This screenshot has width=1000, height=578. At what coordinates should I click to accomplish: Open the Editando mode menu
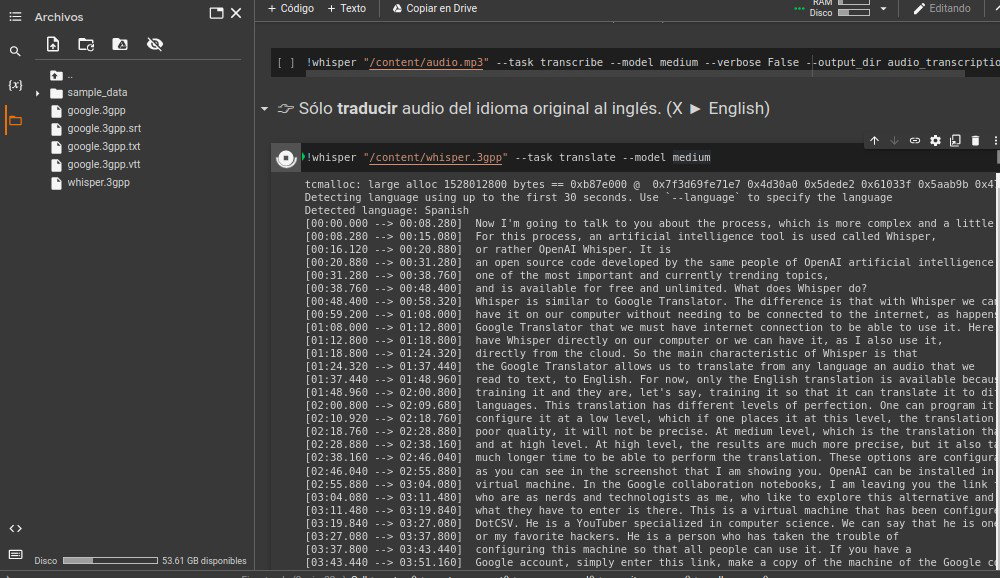pos(942,8)
